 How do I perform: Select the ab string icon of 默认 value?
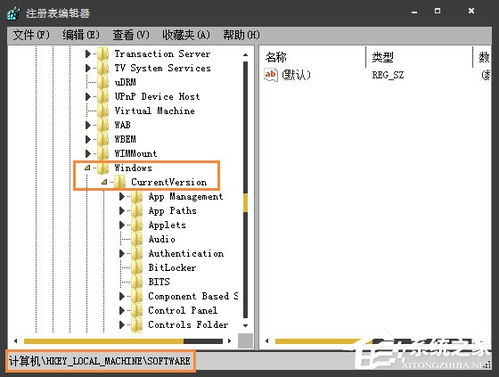(x=270, y=74)
